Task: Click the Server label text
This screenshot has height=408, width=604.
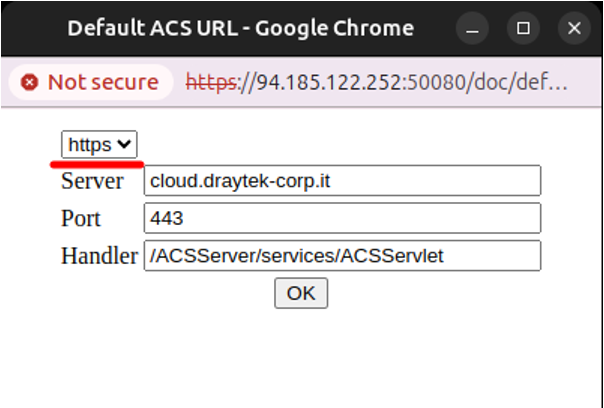Action: pyautogui.click(x=92, y=181)
